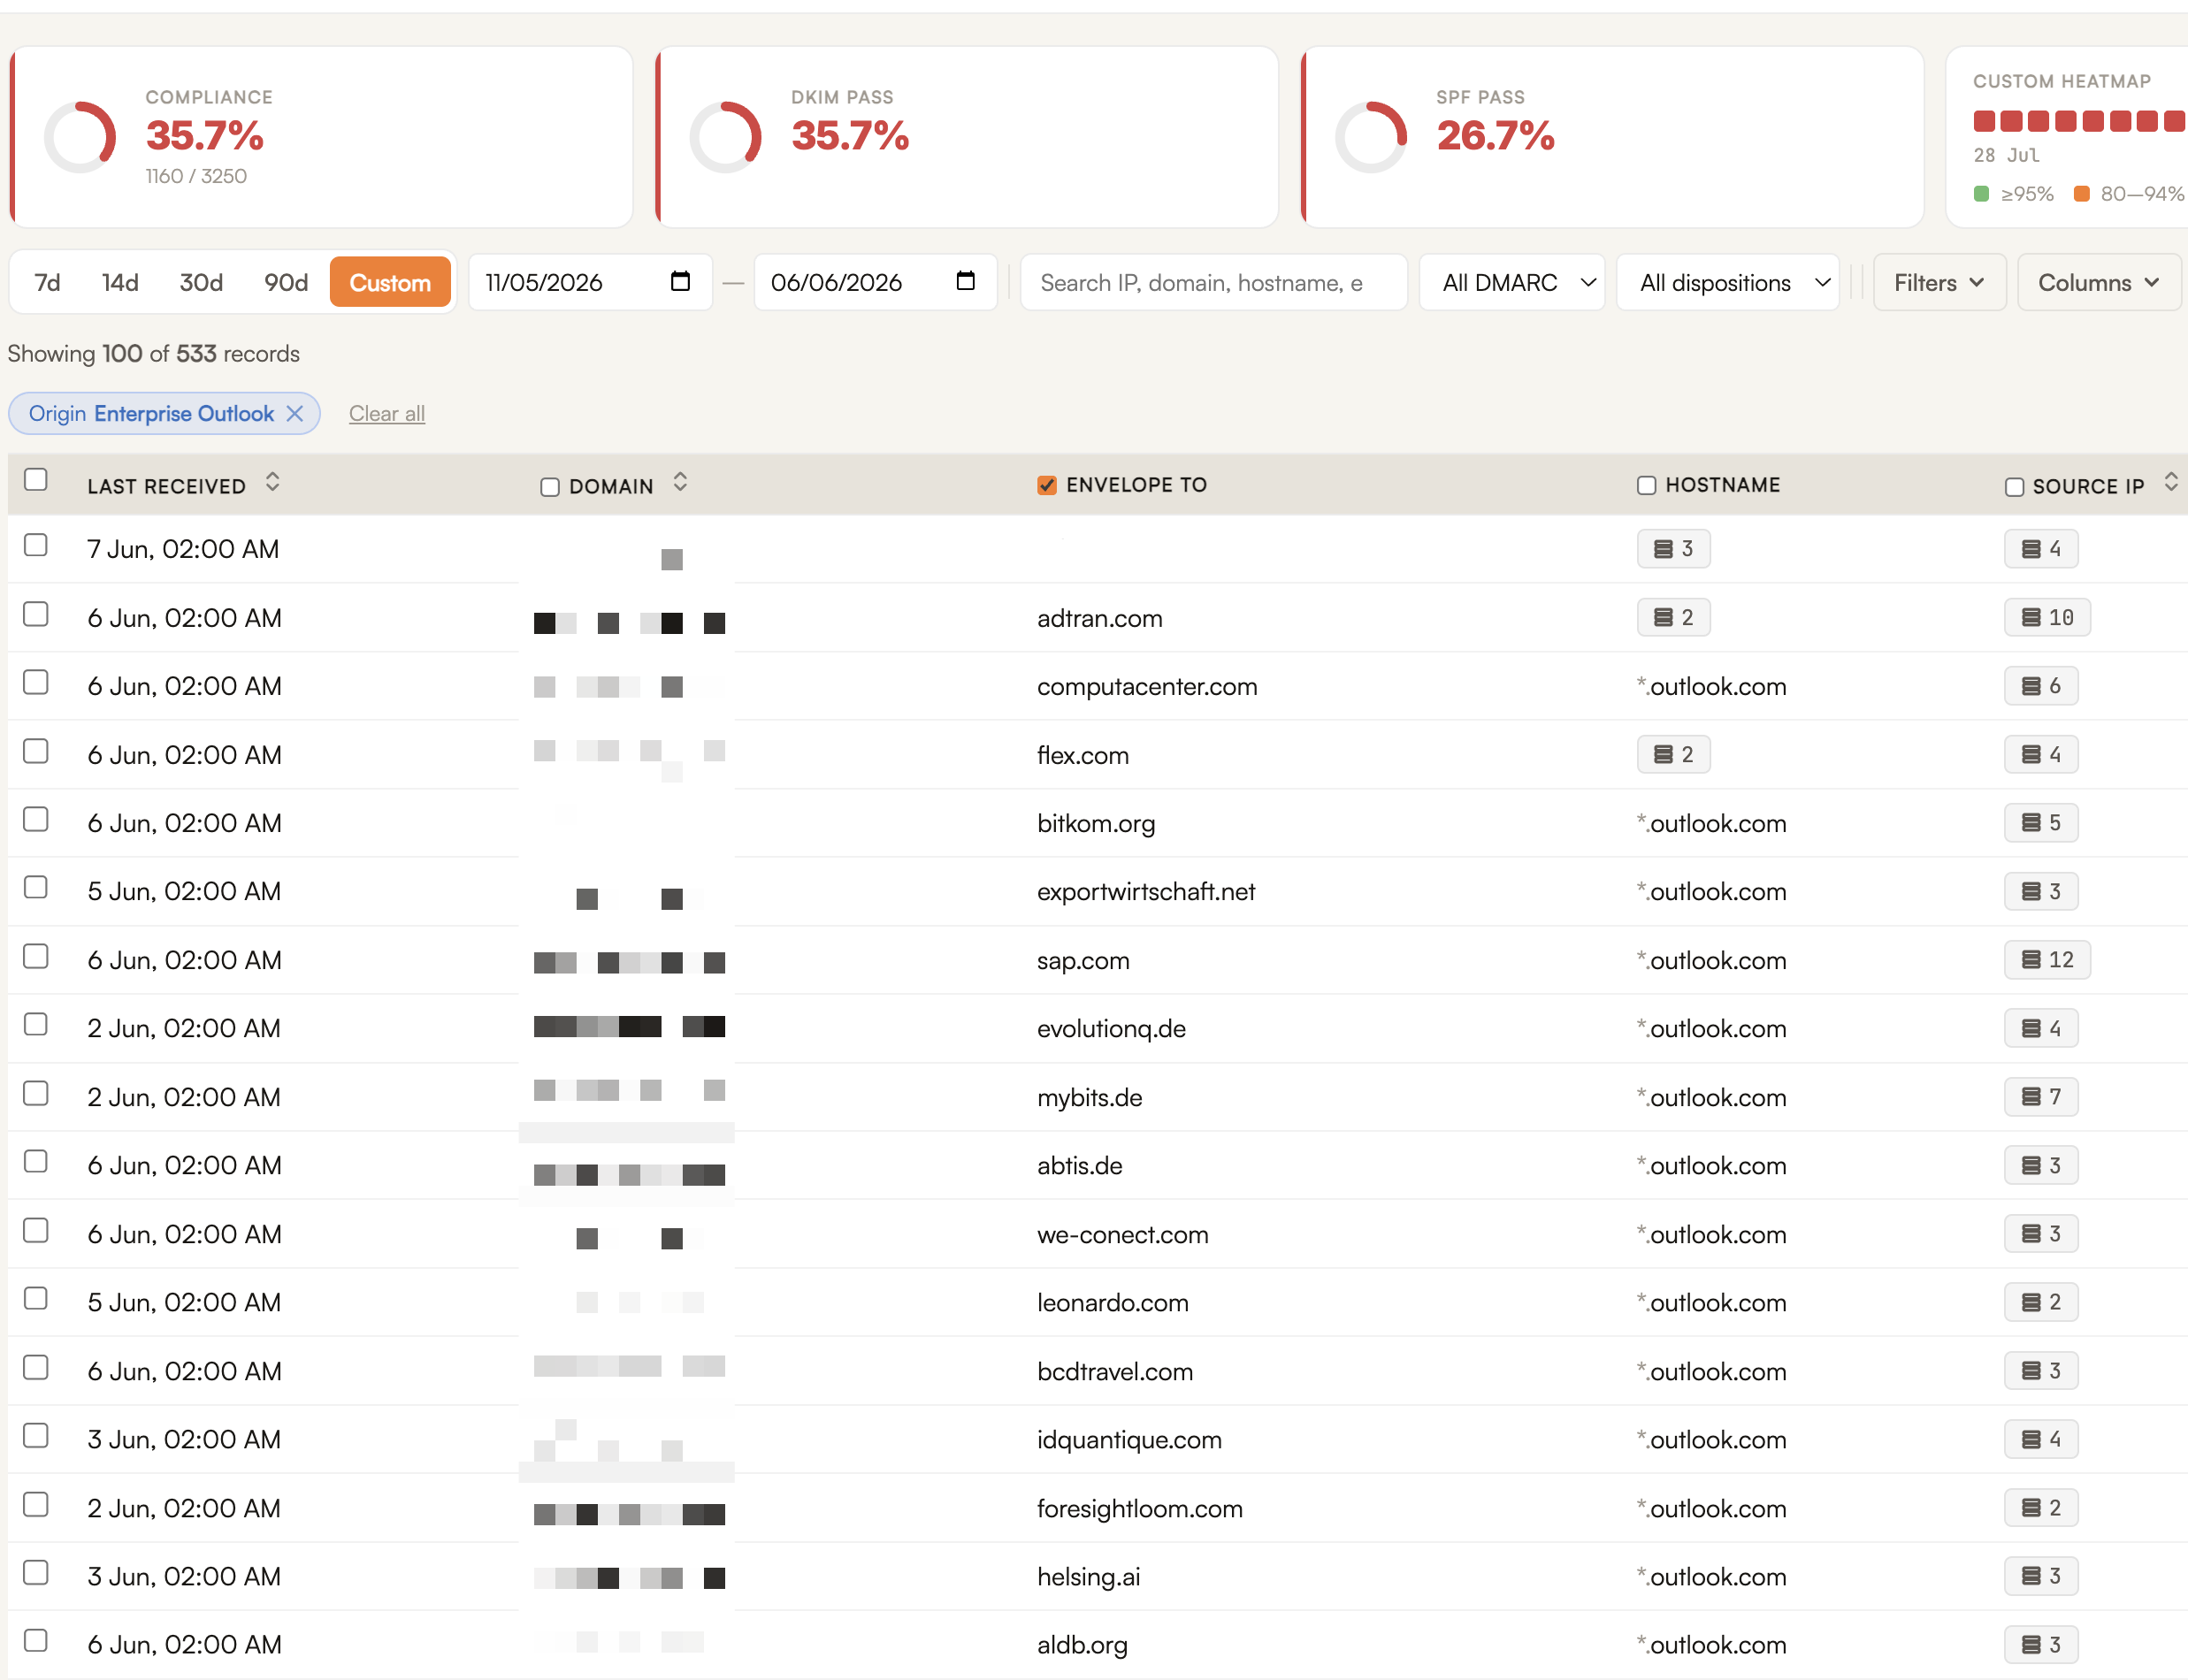This screenshot has width=2188, height=1680.
Task: Click the idquantique.com envelope cell
Action: [x=1129, y=1440]
